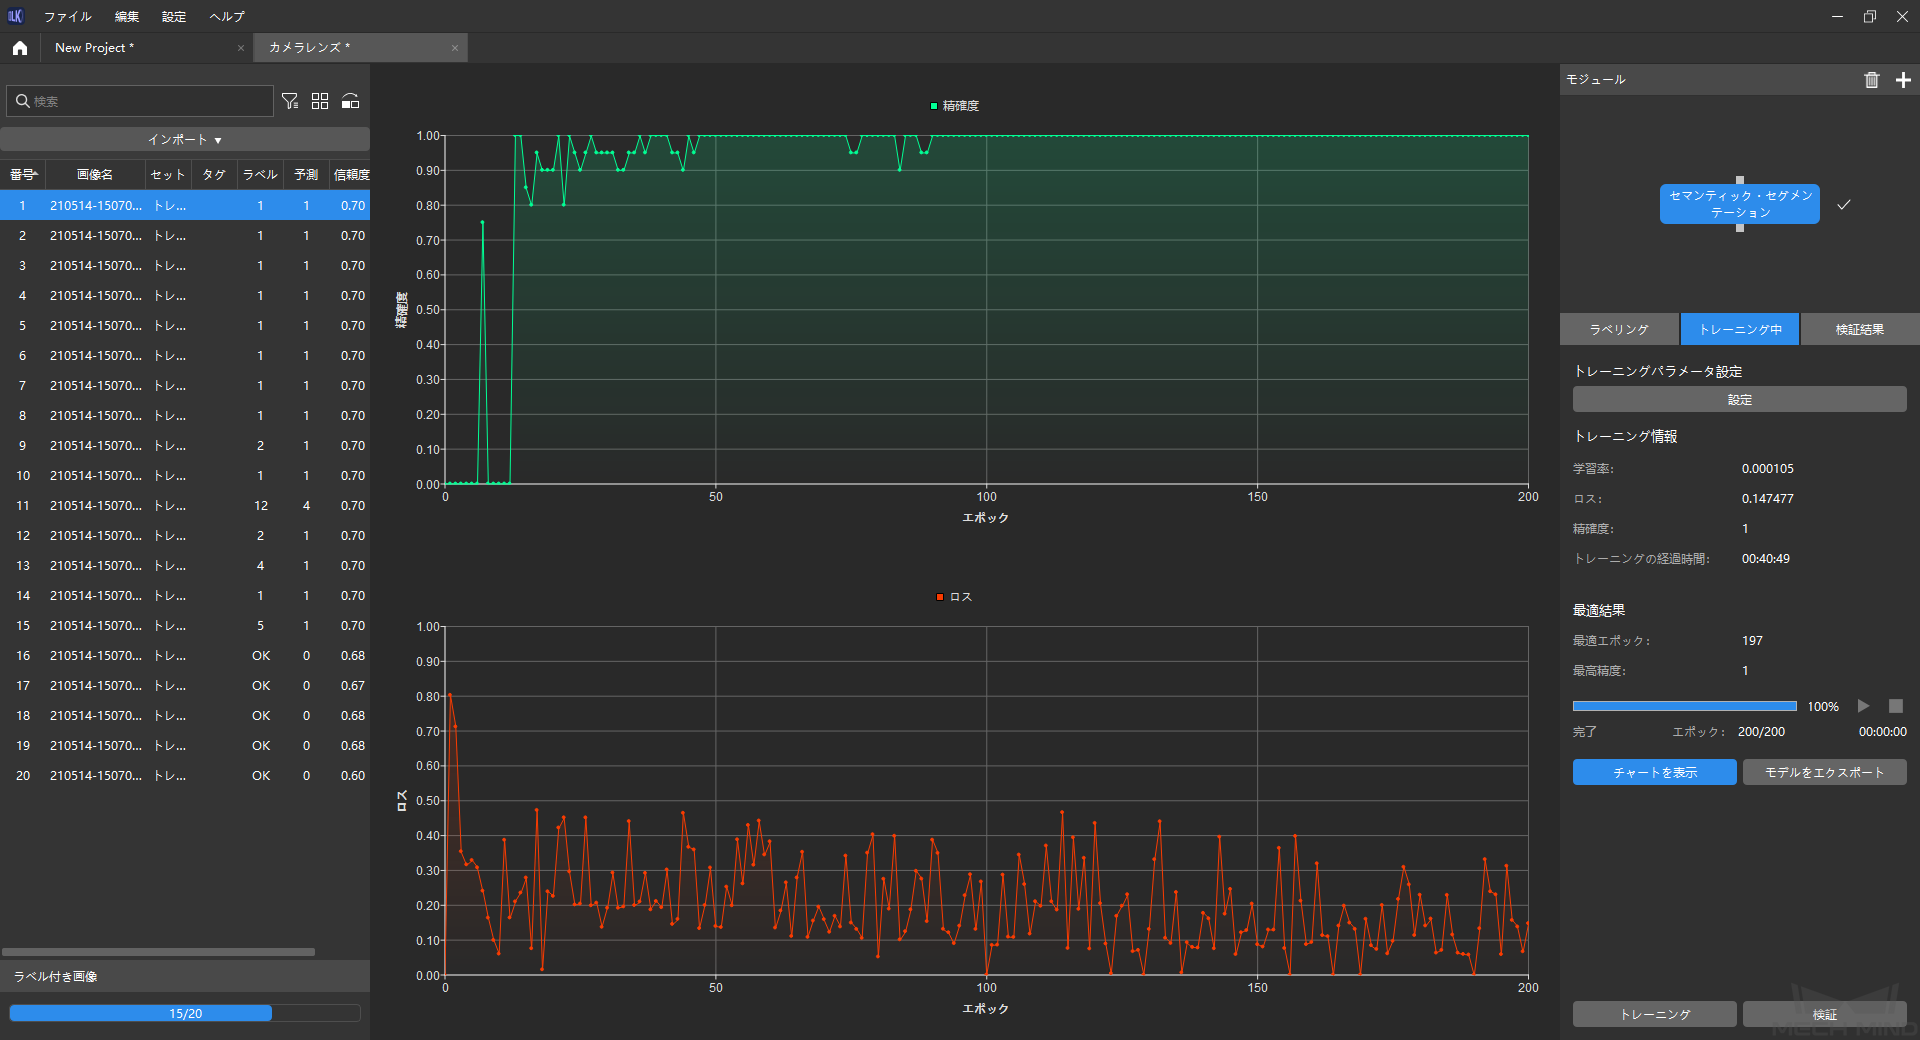
Task: Click the 15/20 labeled images progress bar
Action: tap(185, 1013)
